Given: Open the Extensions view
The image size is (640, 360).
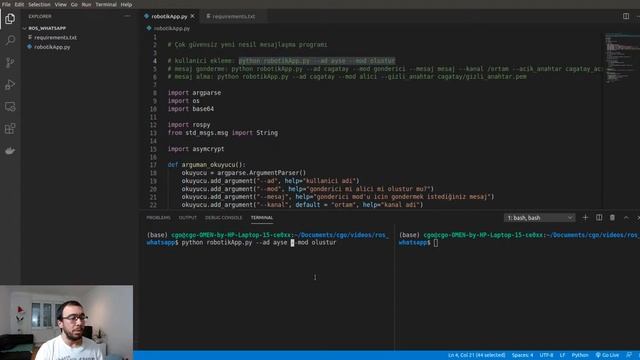Looking at the screenshot, I should [x=10, y=129].
